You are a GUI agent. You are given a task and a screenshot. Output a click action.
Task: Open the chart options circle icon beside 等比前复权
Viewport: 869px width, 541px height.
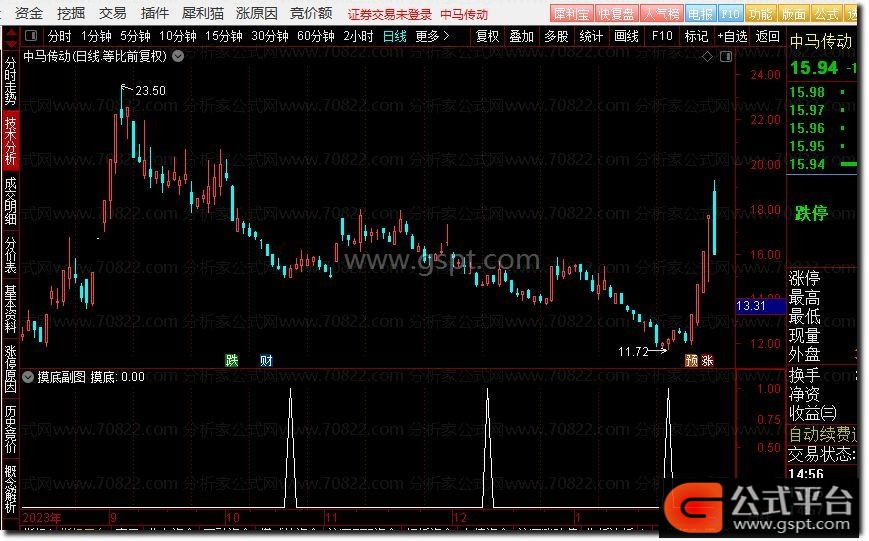coord(178,56)
